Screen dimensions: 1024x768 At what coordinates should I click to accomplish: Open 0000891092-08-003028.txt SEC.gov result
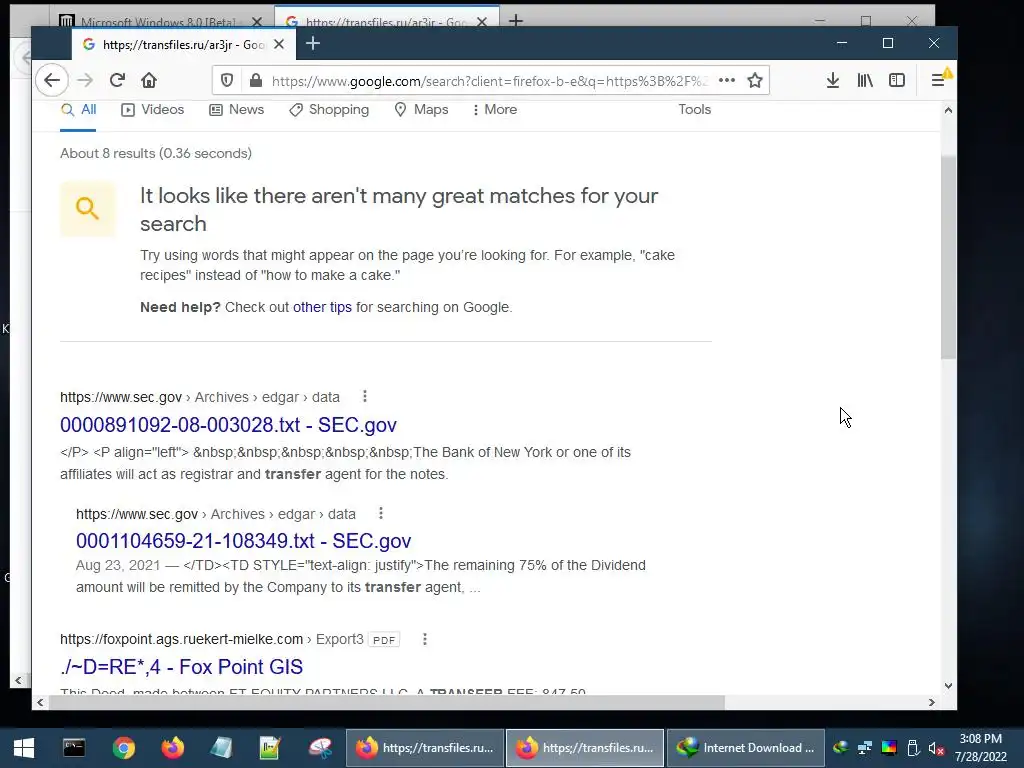point(229,424)
